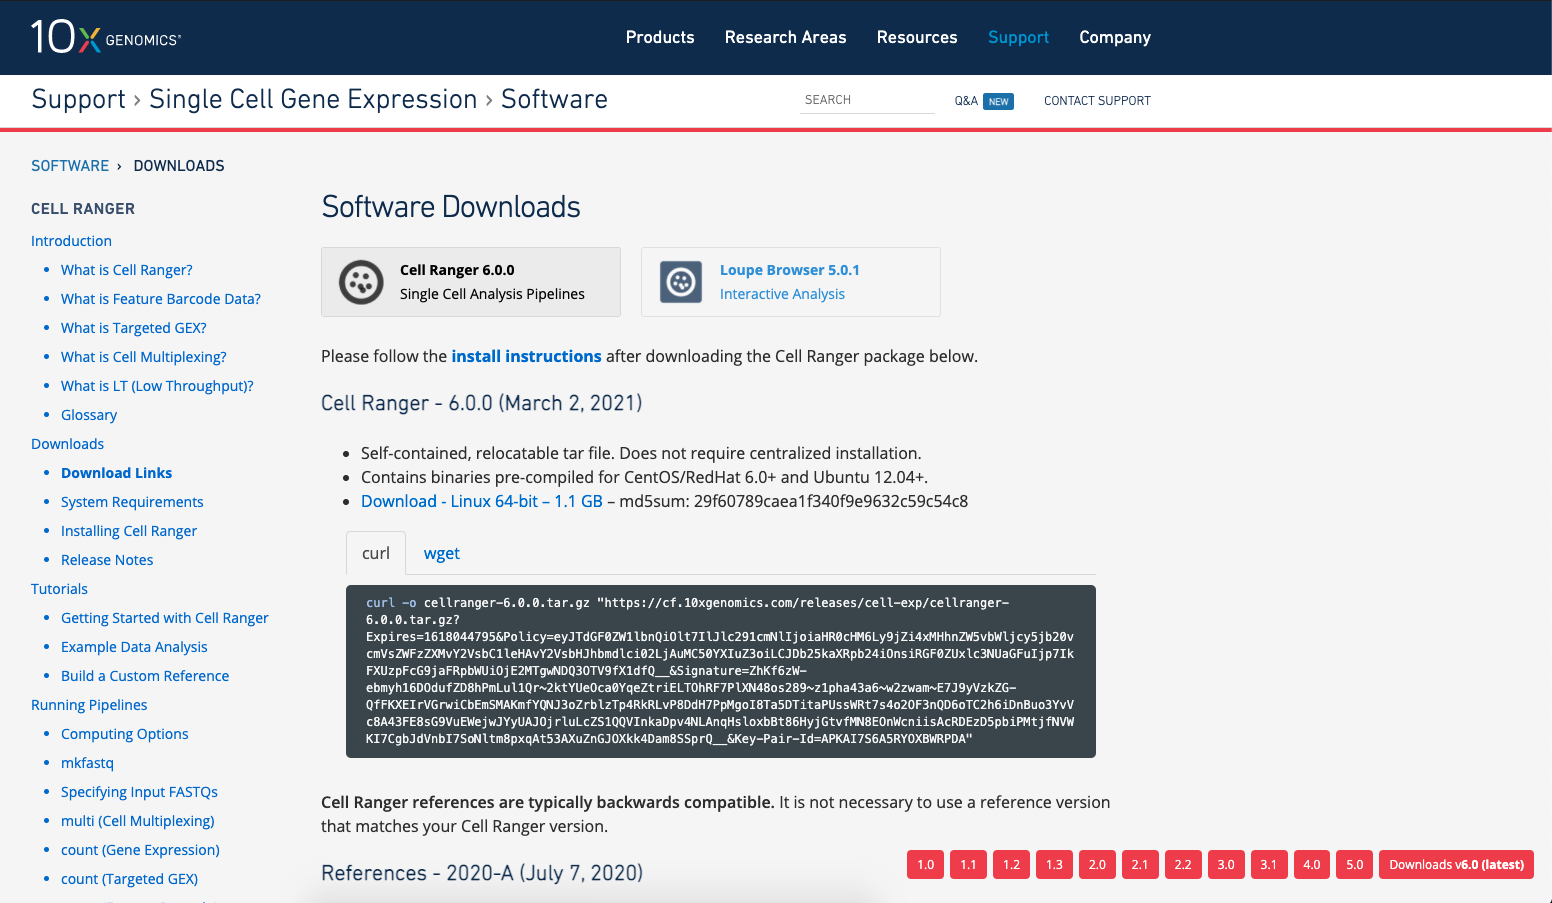The width and height of the screenshot is (1552, 903).
Task: Open count (Gene Expression) page
Action: click(140, 850)
